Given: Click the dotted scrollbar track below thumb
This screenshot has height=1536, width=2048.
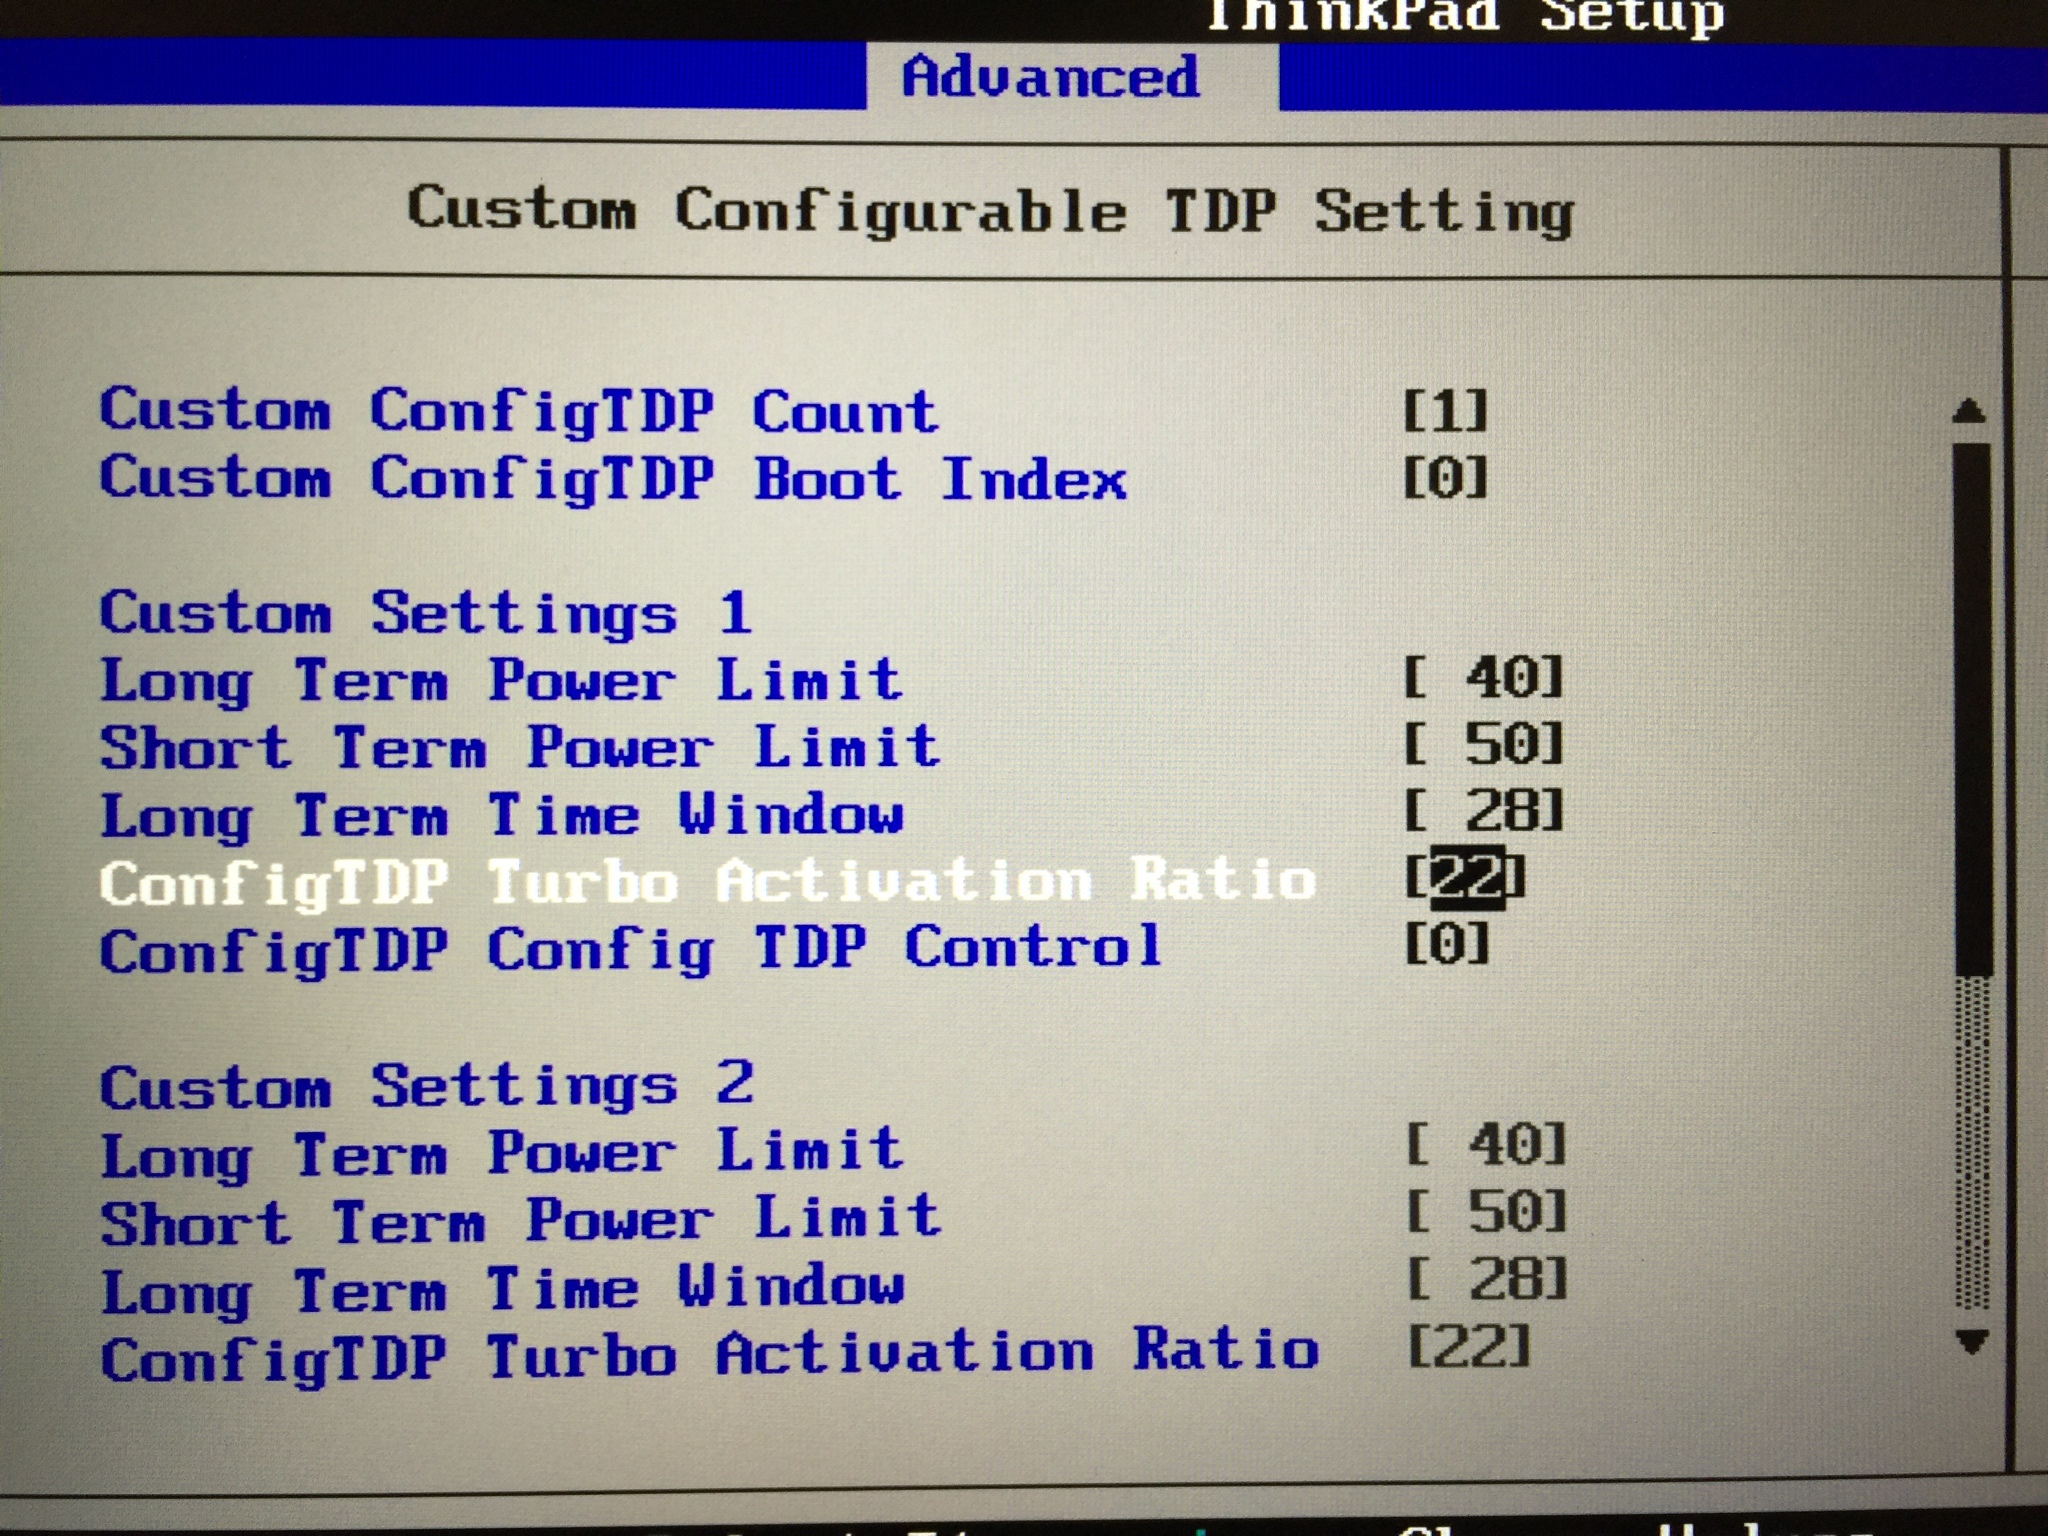Looking at the screenshot, I should [x=1972, y=1140].
